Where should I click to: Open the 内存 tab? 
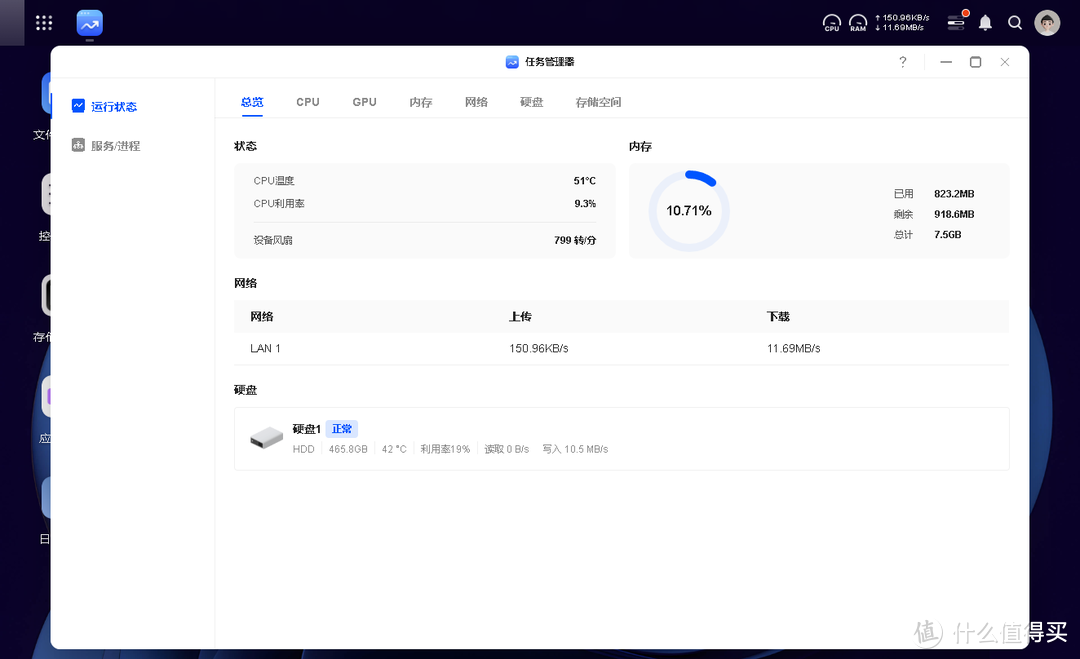[421, 102]
